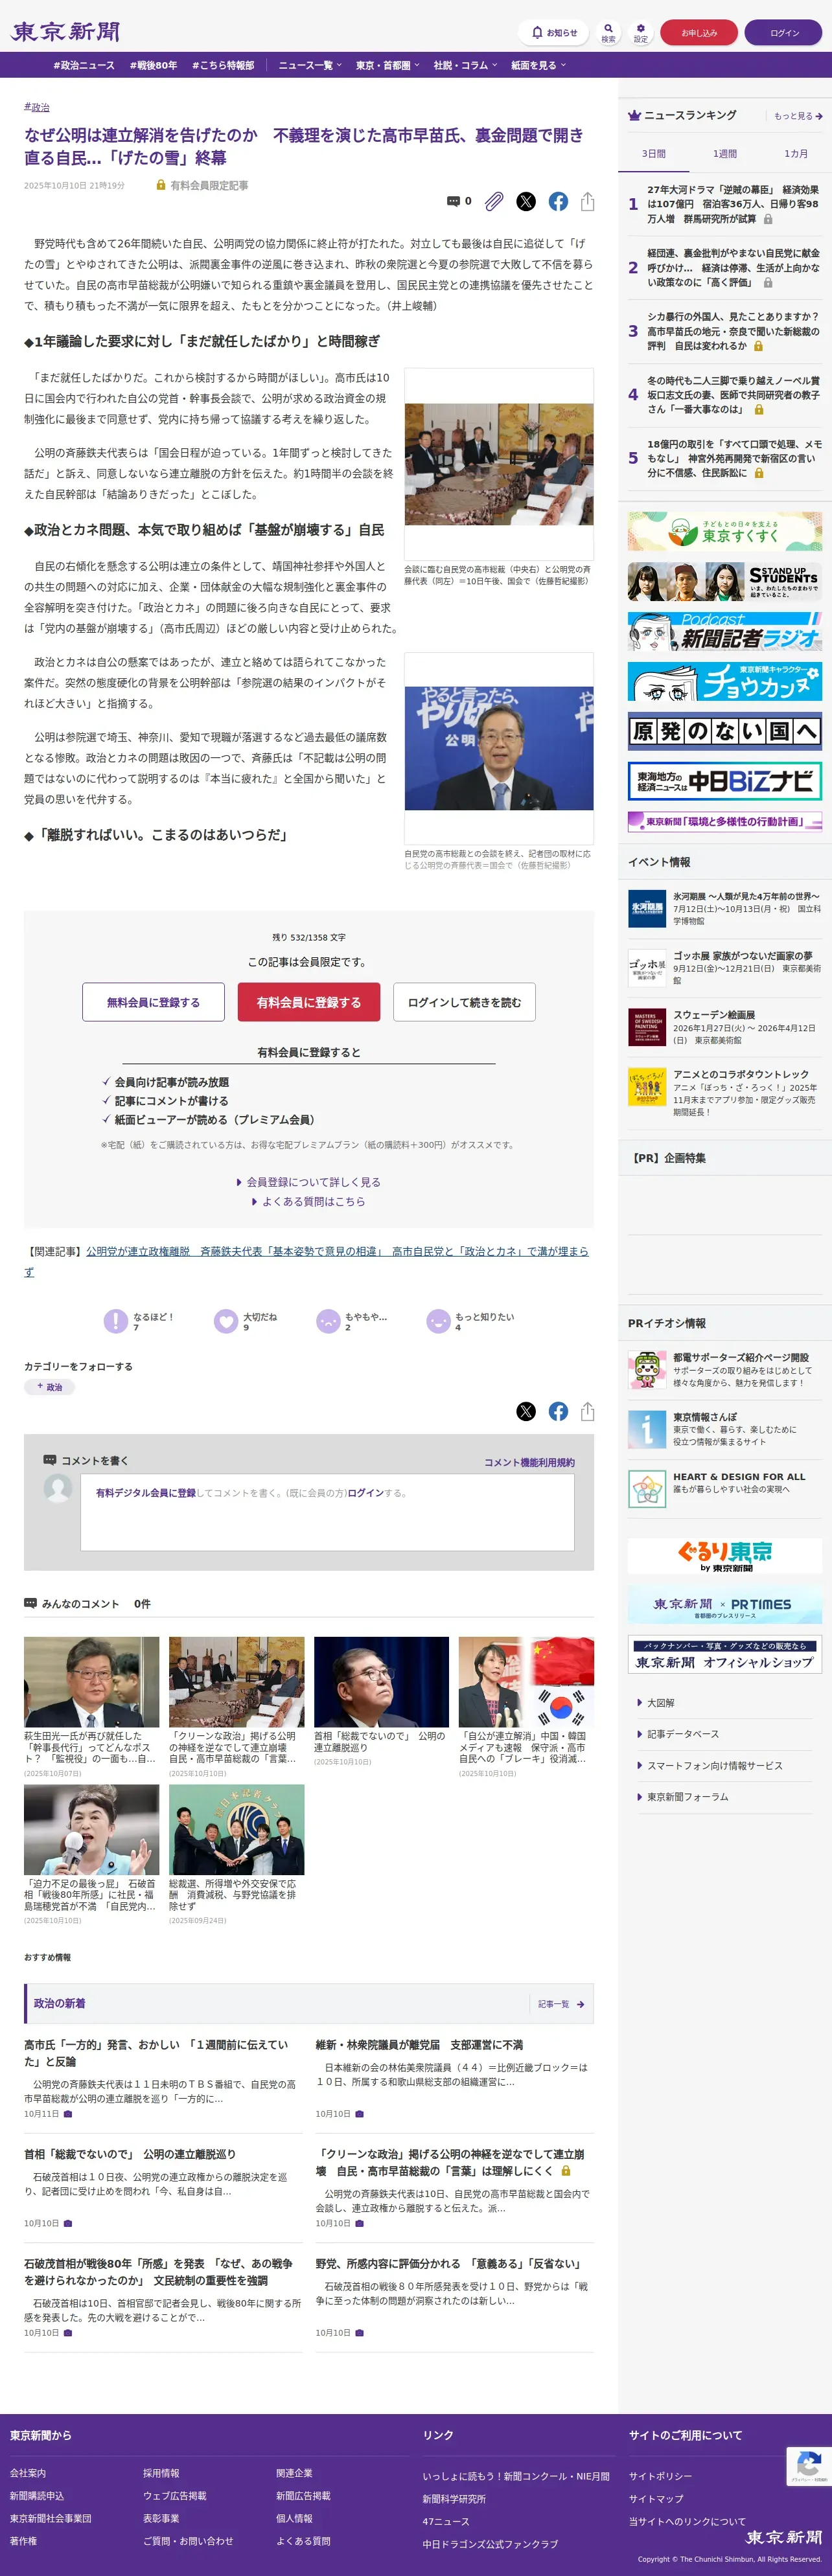Click the 東京新聞 logo in the header
Image resolution: width=832 pixels, height=2576 pixels.
click(x=65, y=32)
